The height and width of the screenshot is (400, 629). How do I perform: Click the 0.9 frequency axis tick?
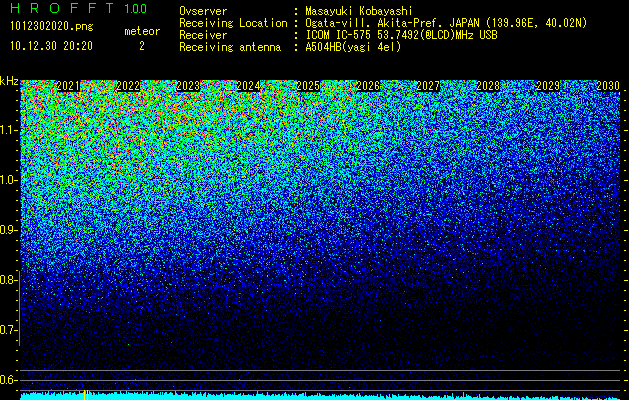pos(8,230)
